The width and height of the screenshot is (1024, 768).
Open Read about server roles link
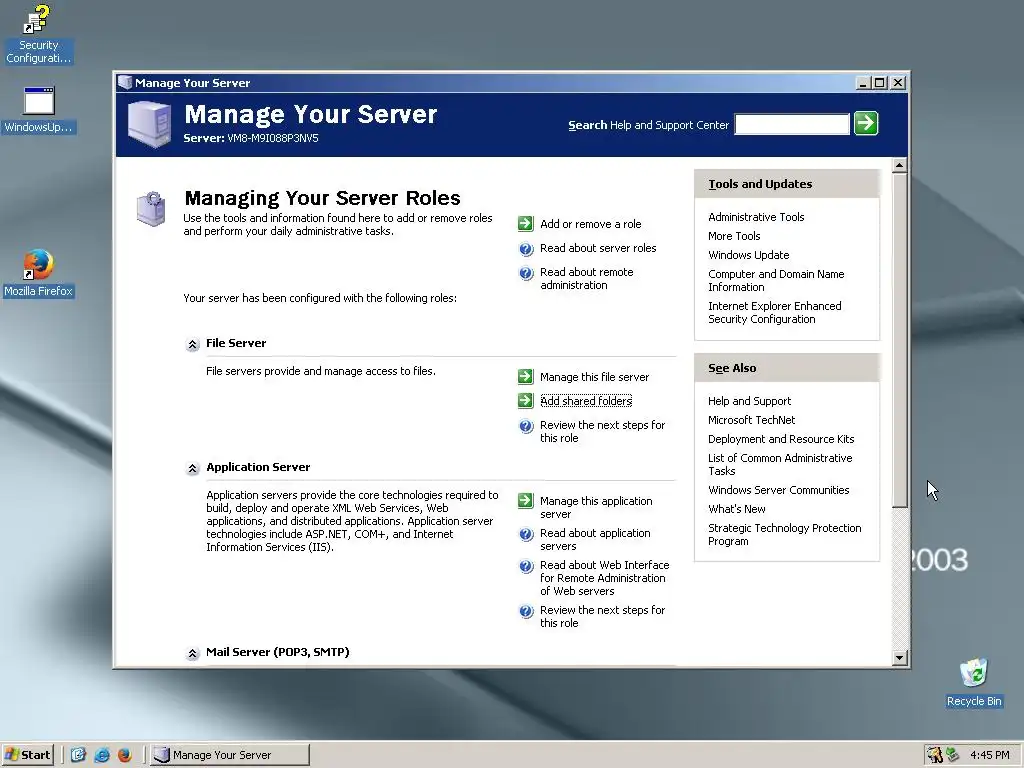click(598, 248)
